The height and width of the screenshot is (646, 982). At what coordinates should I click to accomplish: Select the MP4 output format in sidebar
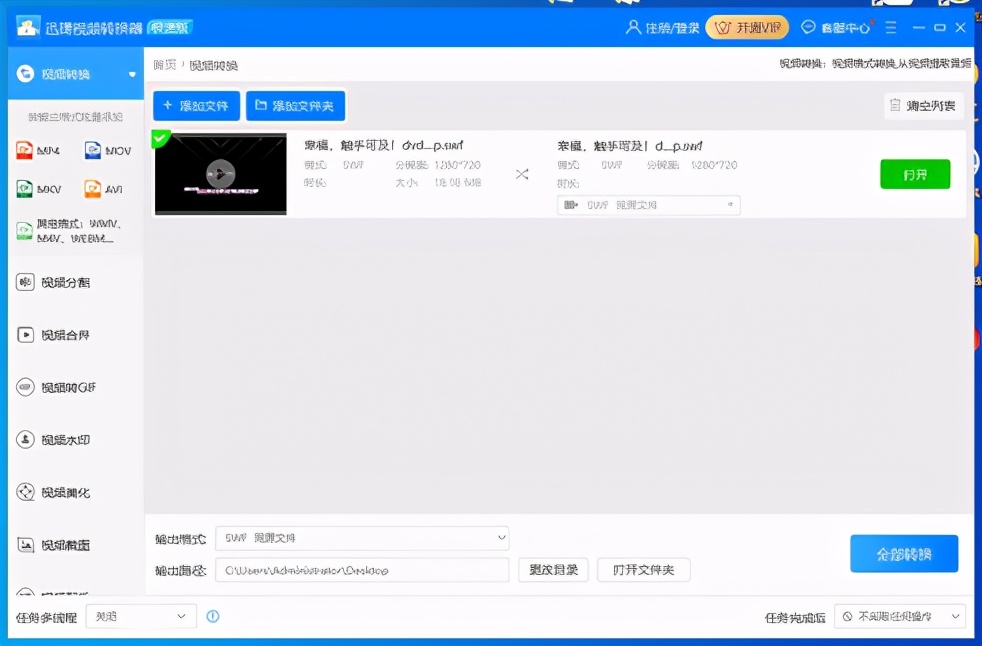(x=40, y=149)
